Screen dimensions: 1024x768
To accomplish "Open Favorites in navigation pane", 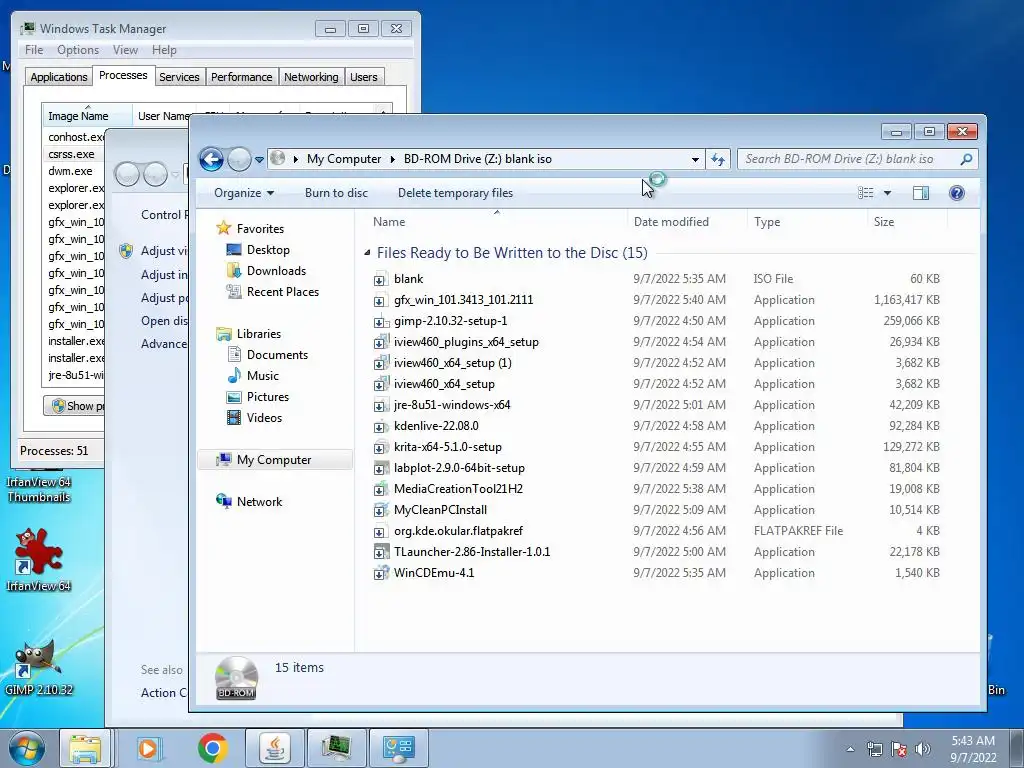I will click(x=260, y=229).
